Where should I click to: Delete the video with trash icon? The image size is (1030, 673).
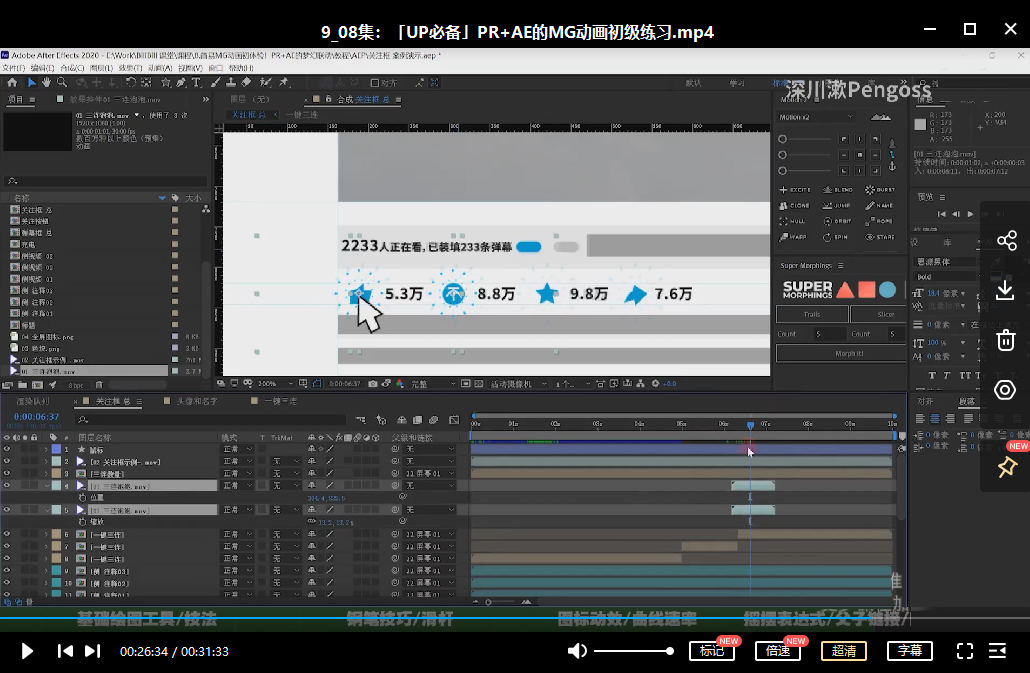[x=1006, y=340]
